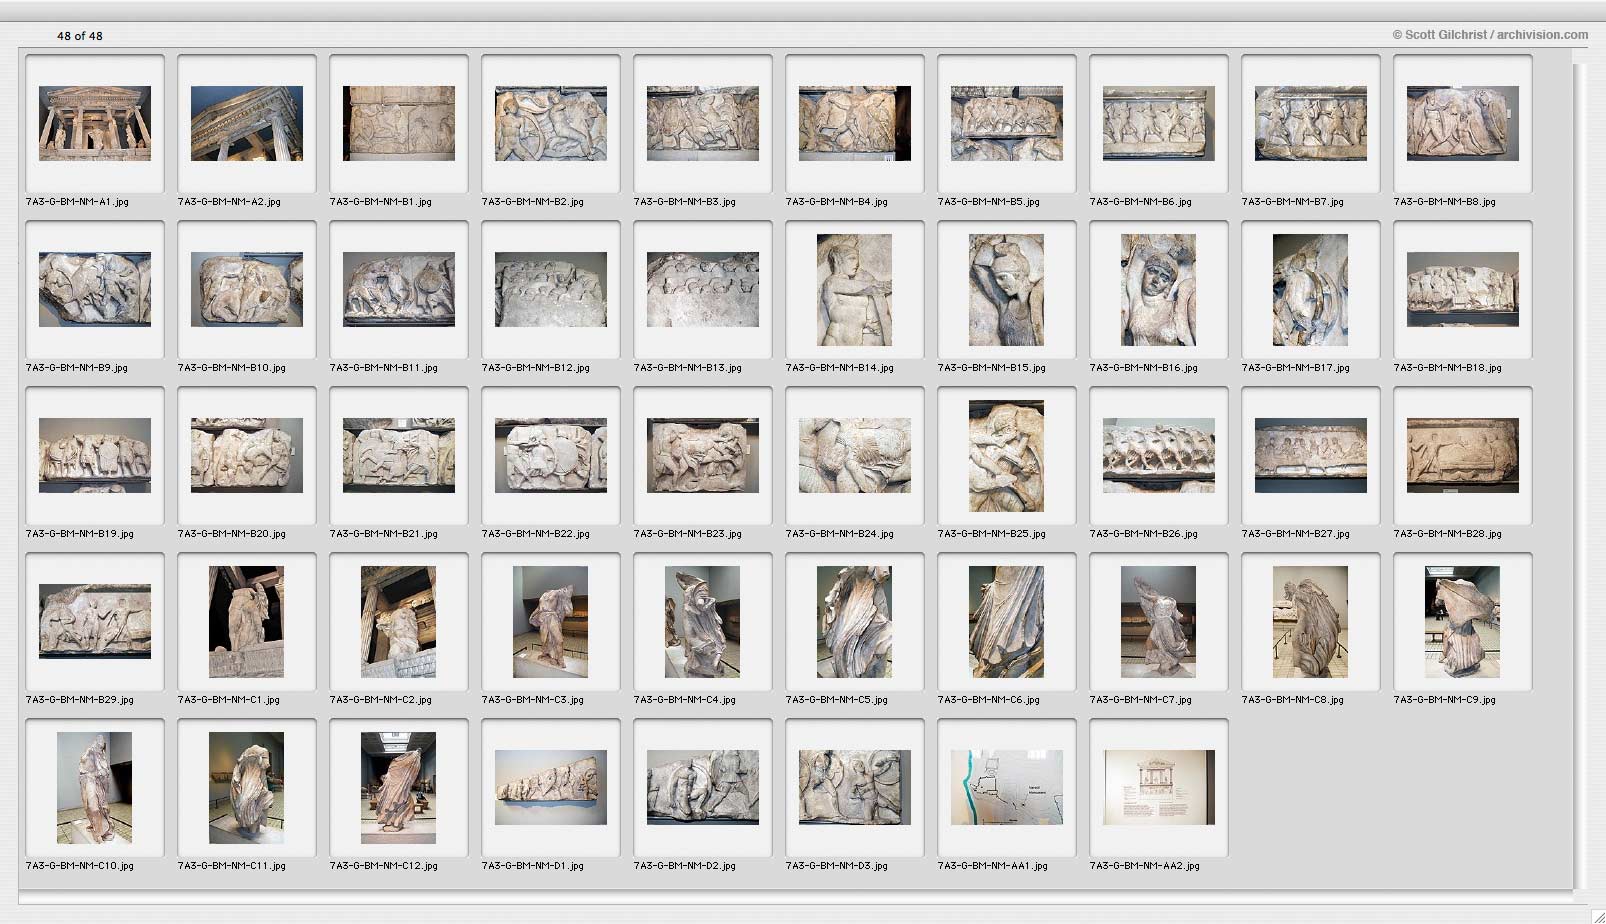Open thumbnail 7A3-G-BM-NM-B10.jpg
The width and height of the screenshot is (1606, 924).
[247, 289]
